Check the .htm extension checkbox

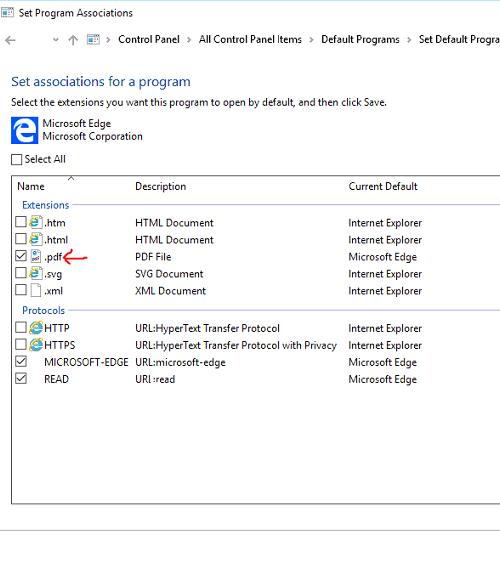pyautogui.click(x=21, y=222)
